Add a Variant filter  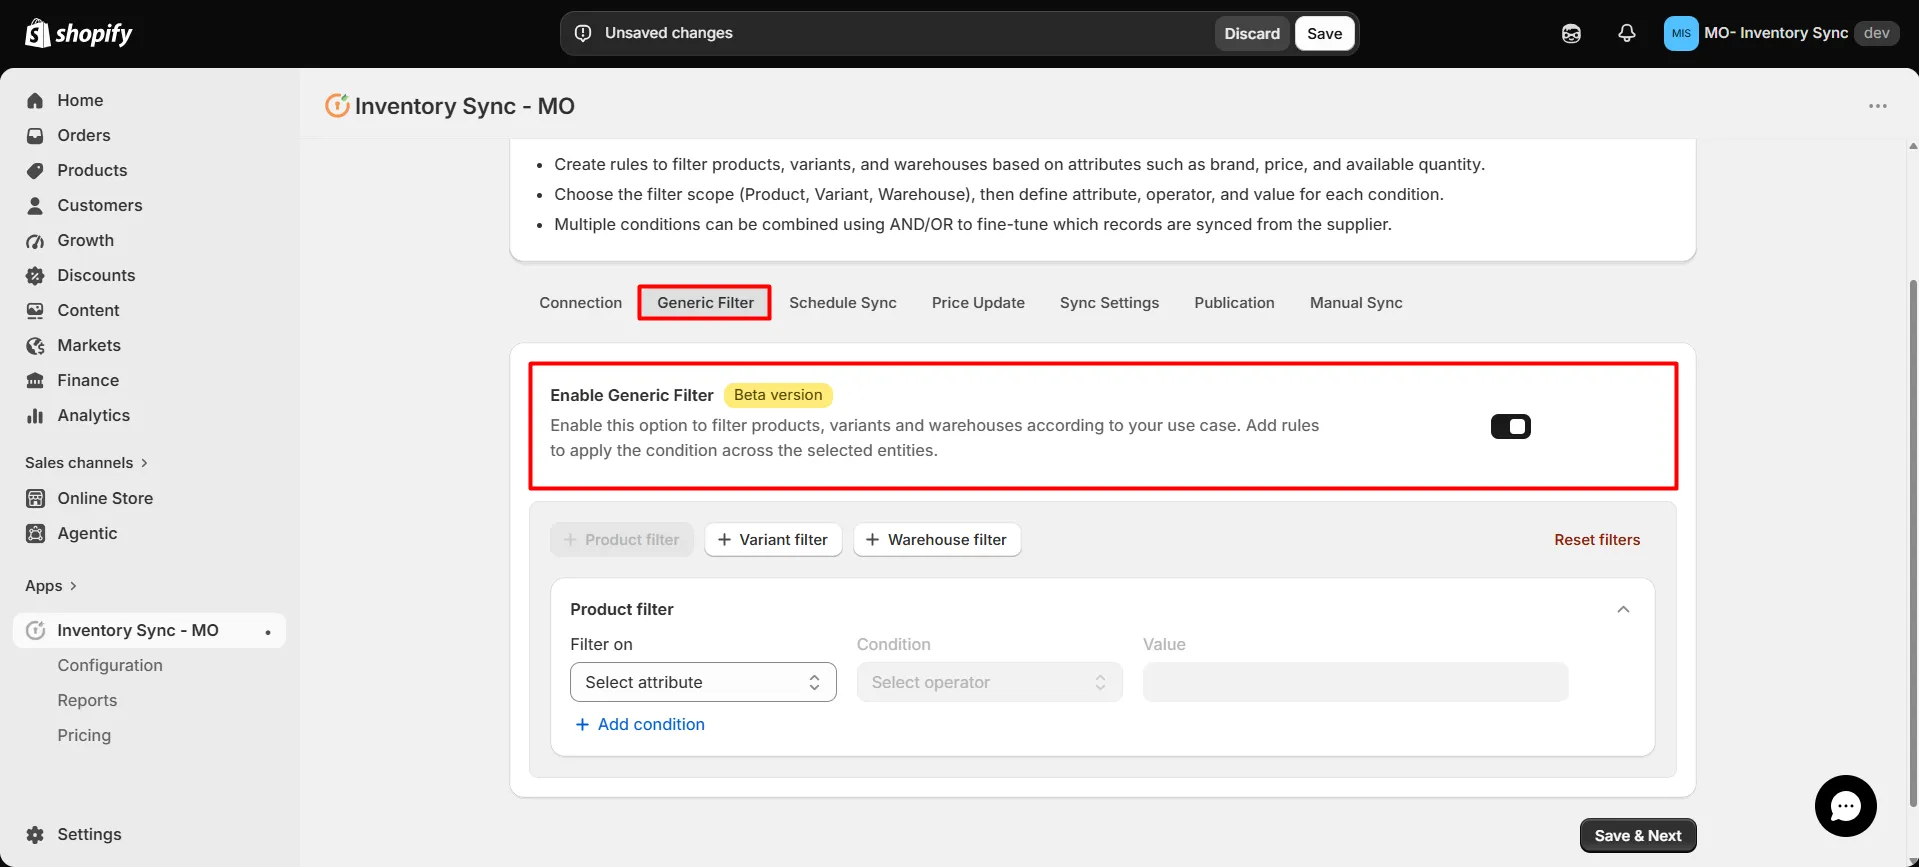tap(773, 540)
